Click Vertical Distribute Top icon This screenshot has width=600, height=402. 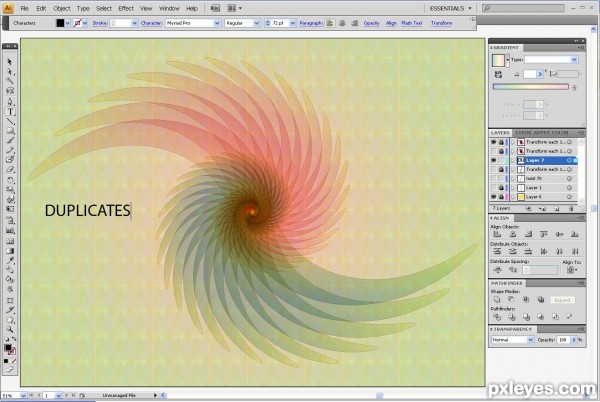pyautogui.click(x=497, y=251)
